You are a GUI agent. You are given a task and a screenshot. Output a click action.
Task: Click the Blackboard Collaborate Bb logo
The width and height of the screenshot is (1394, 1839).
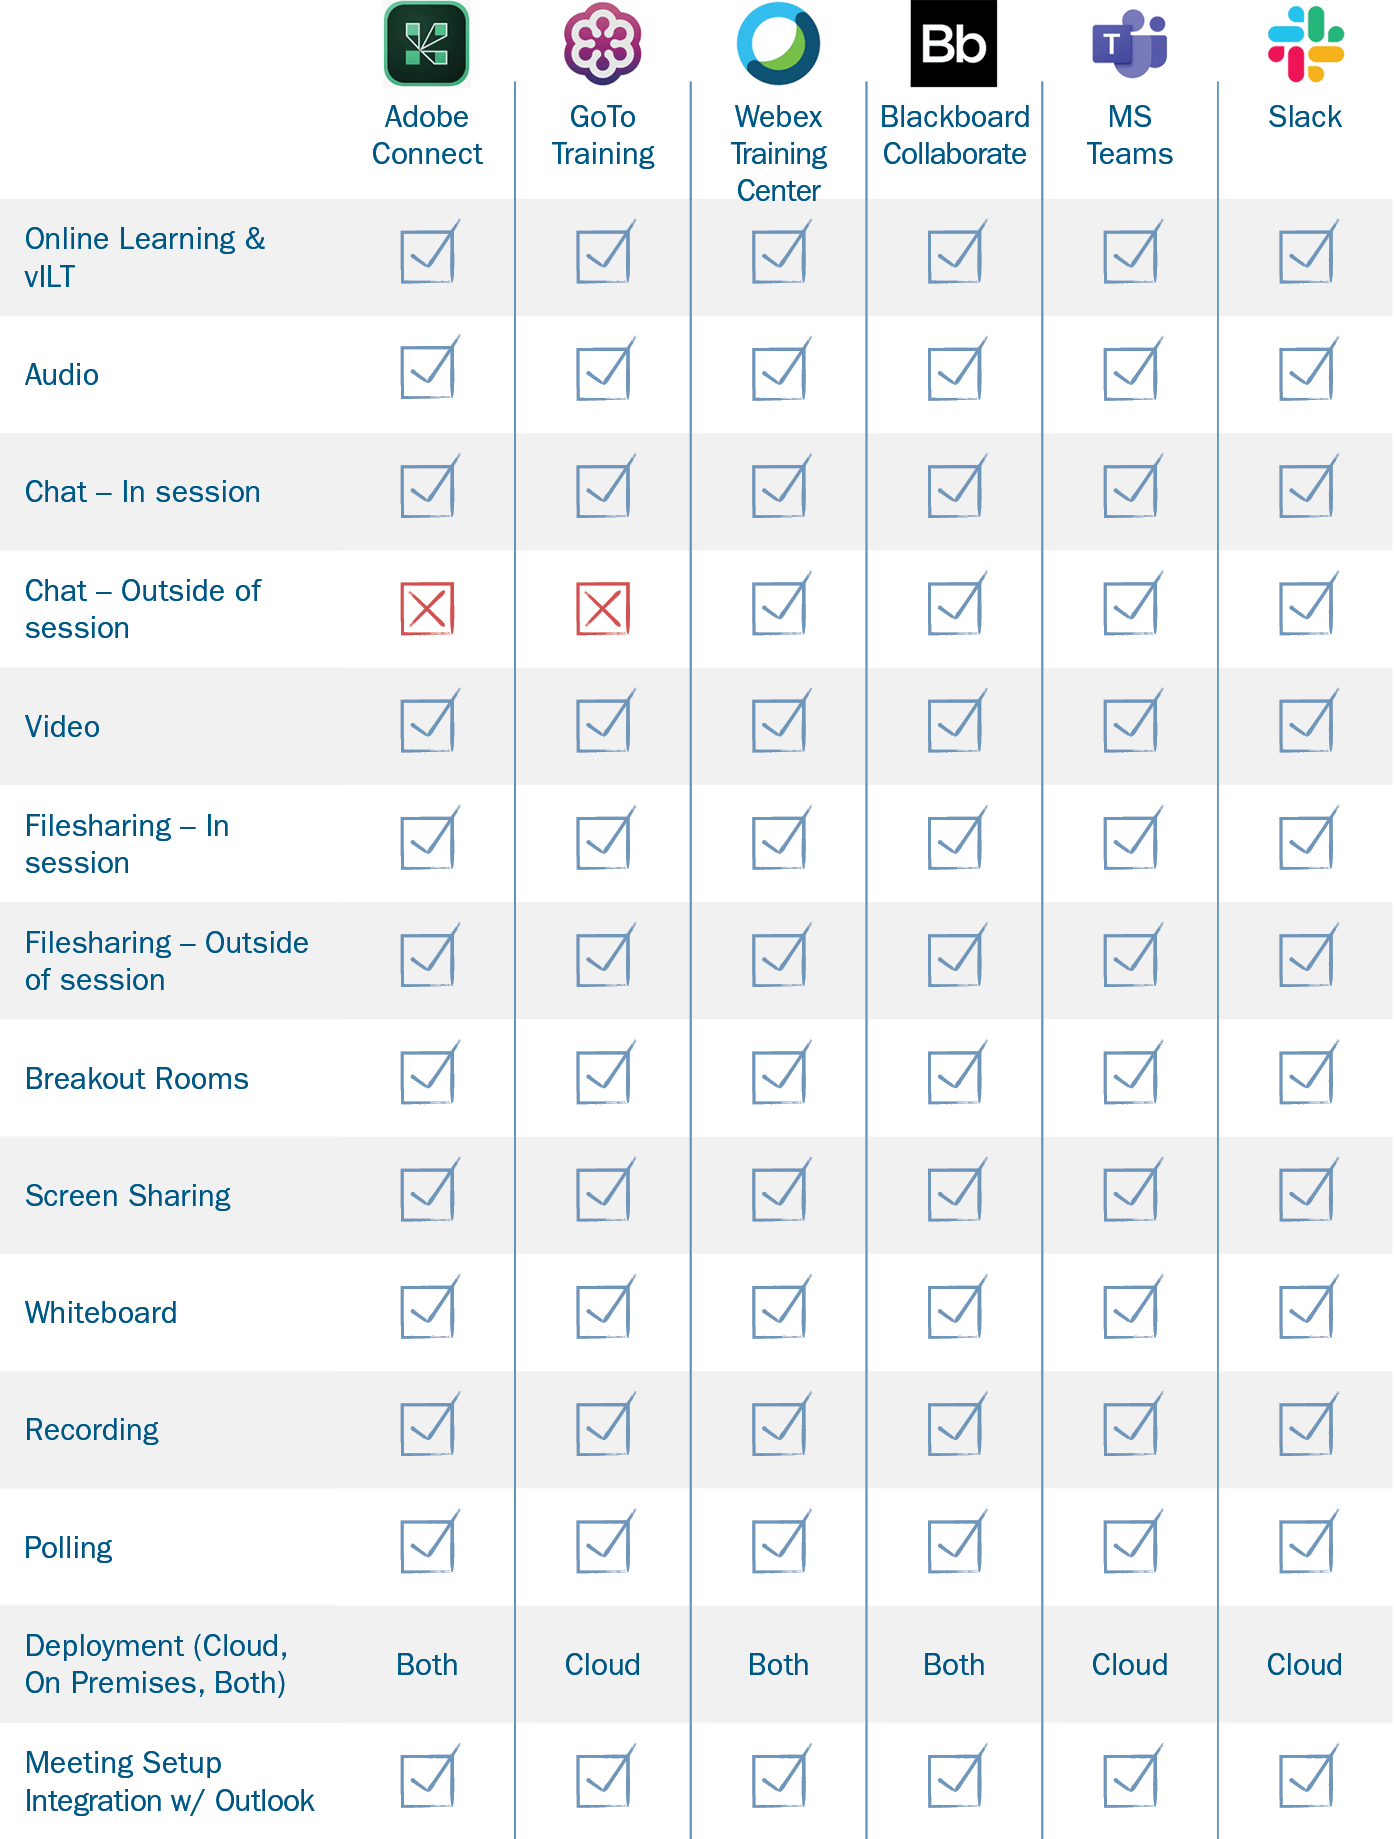pos(954,44)
